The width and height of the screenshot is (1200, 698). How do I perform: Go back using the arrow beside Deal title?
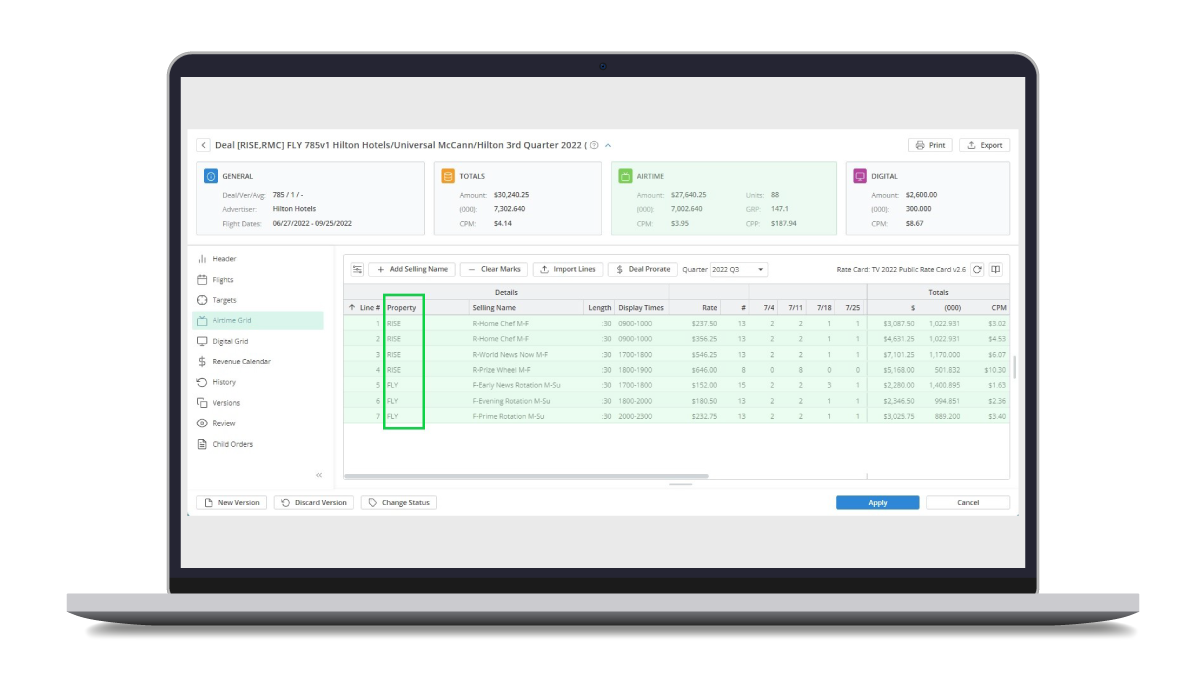tap(203, 145)
